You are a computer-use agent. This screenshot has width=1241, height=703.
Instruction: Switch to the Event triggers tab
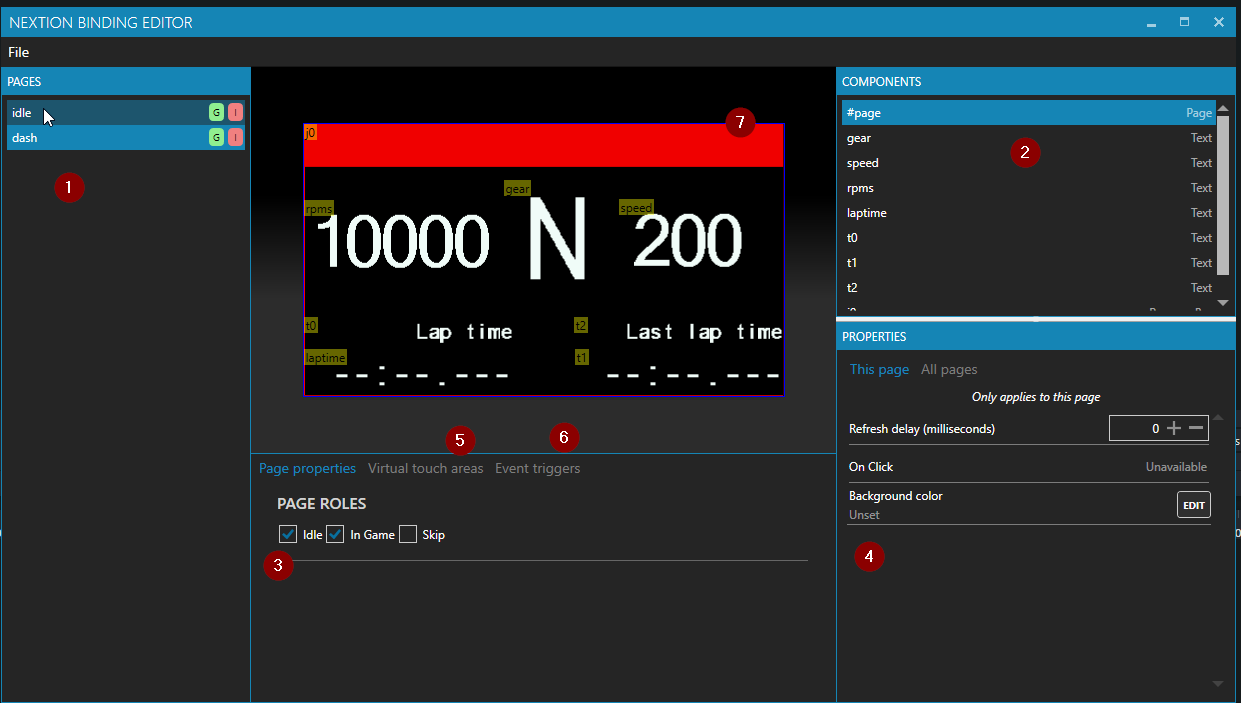click(x=537, y=468)
